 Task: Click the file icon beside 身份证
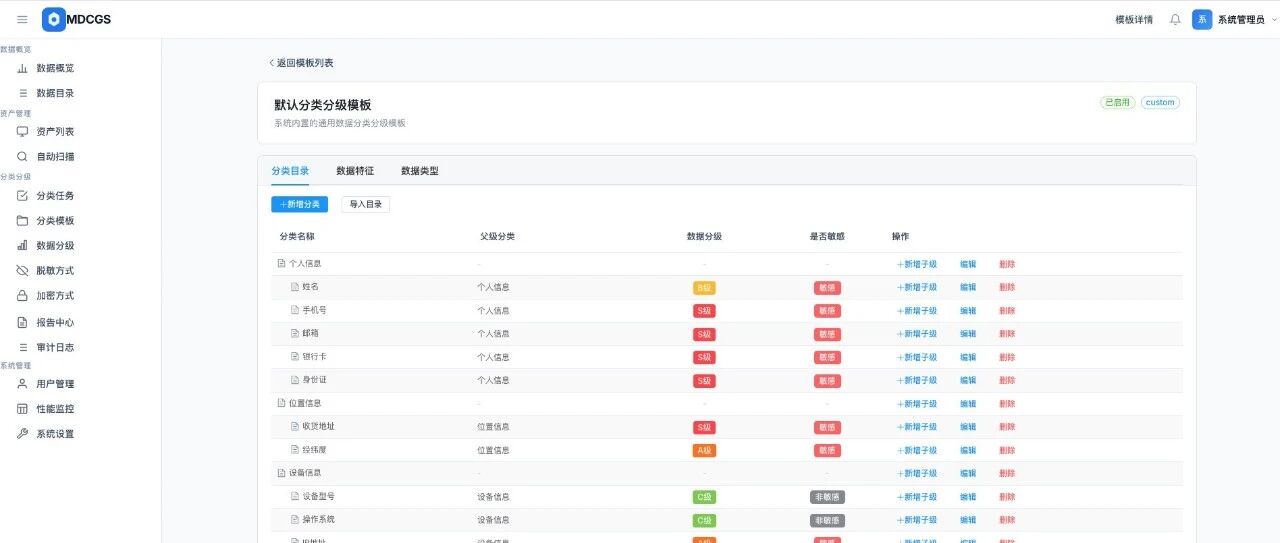click(x=295, y=380)
